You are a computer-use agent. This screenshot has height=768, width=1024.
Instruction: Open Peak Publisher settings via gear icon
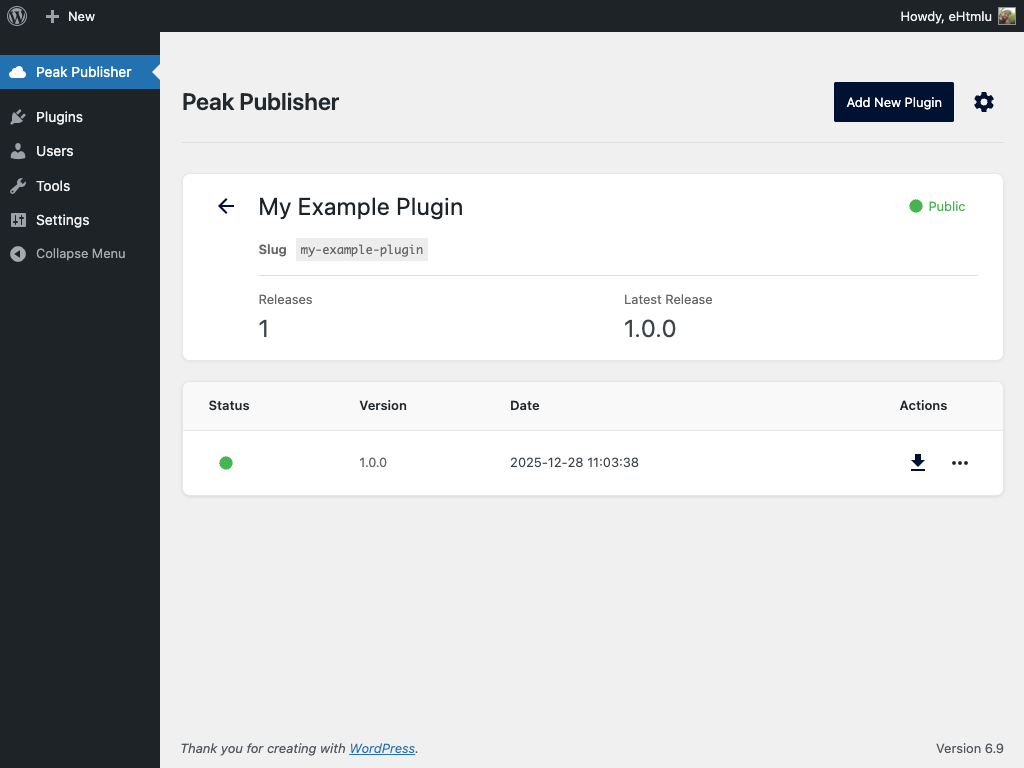pyautogui.click(x=984, y=102)
